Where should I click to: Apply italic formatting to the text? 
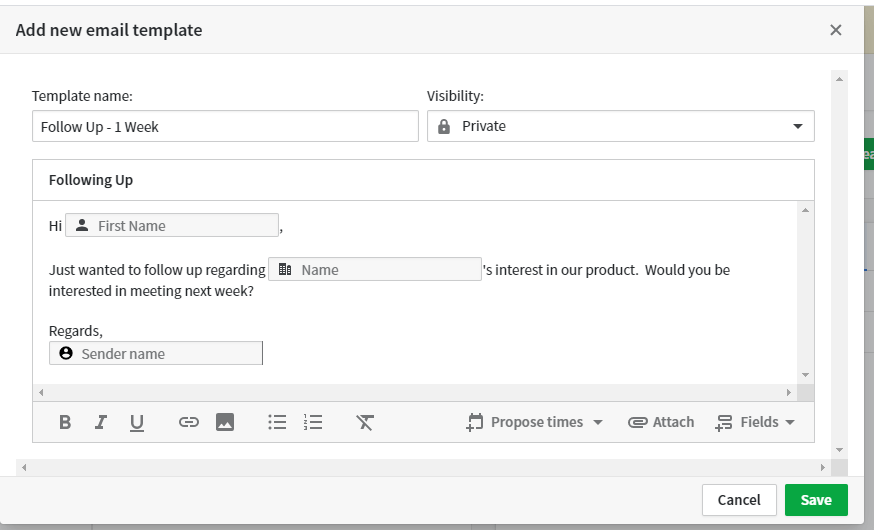[101, 422]
